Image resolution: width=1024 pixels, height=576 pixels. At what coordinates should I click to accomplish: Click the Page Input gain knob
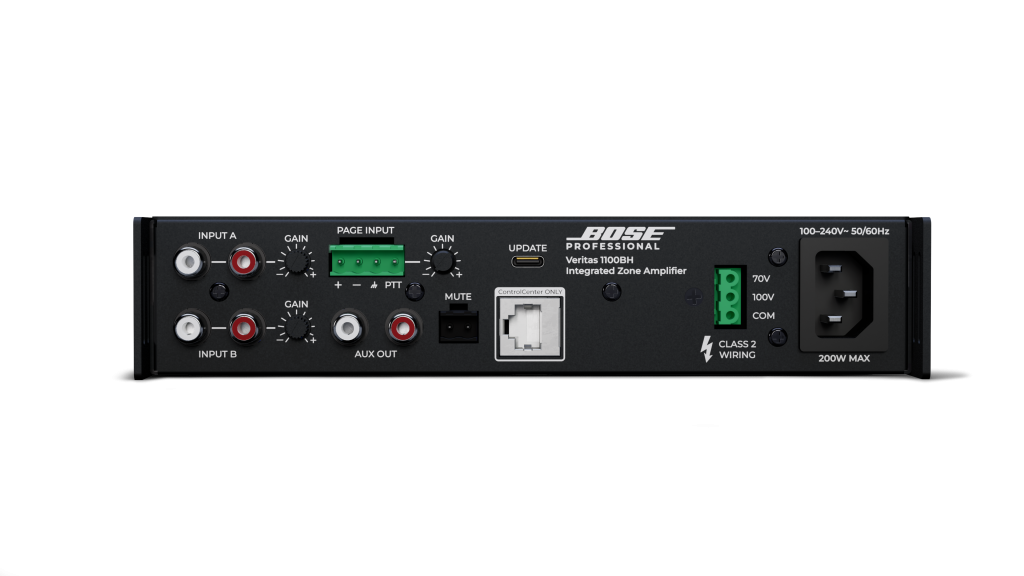point(441,262)
